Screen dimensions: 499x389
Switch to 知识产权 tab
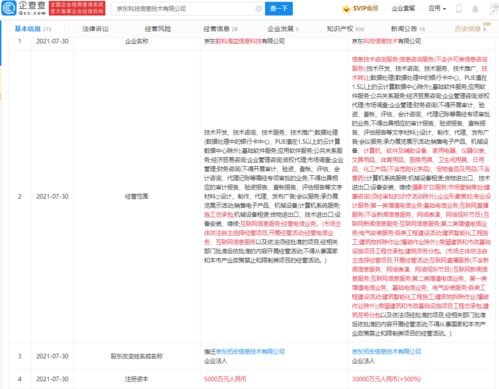click(x=345, y=29)
